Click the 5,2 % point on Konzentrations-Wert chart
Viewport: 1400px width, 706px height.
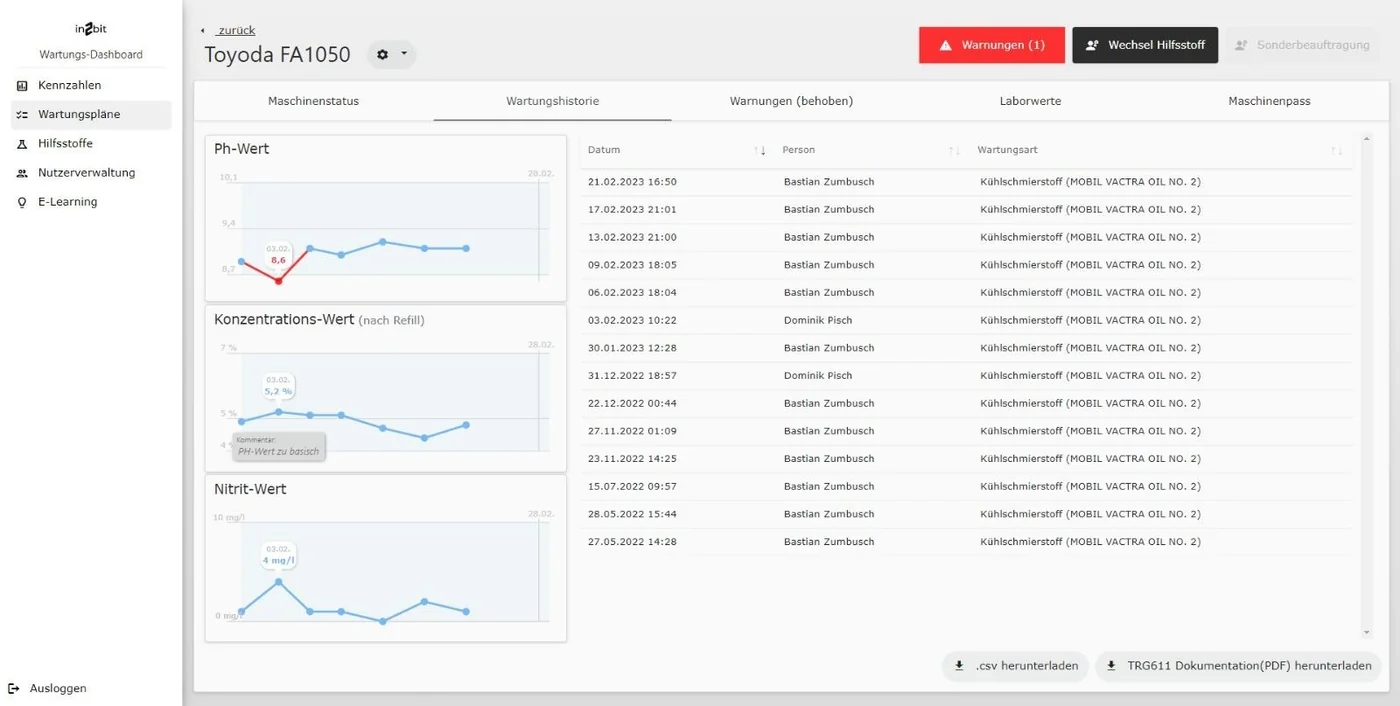tap(278, 411)
